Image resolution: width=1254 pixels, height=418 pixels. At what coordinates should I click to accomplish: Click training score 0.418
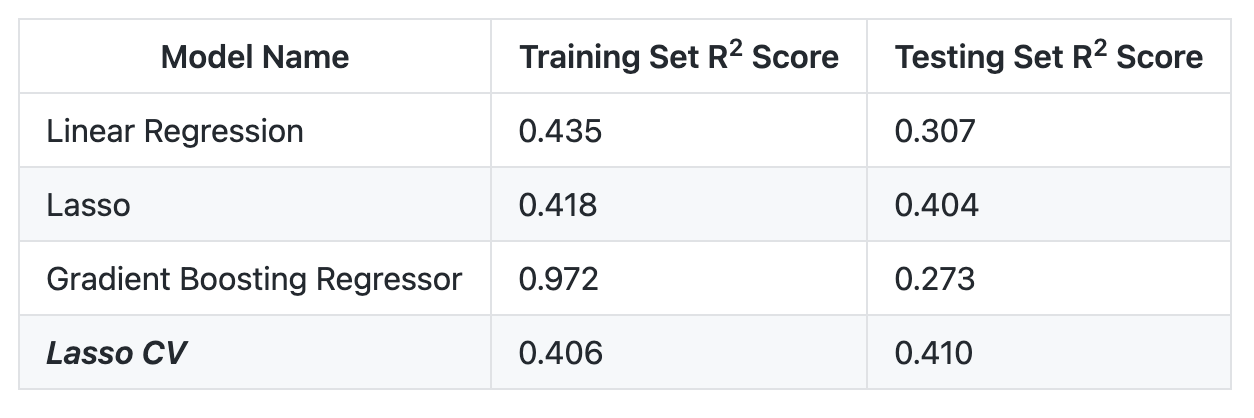(x=558, y=205)
